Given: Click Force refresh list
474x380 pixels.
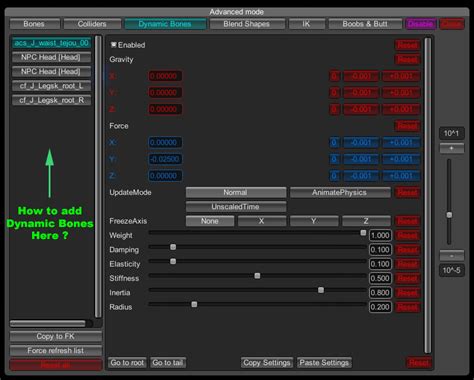Looking at the screenshot, I should pyautogui.click(x=56, y=351).
